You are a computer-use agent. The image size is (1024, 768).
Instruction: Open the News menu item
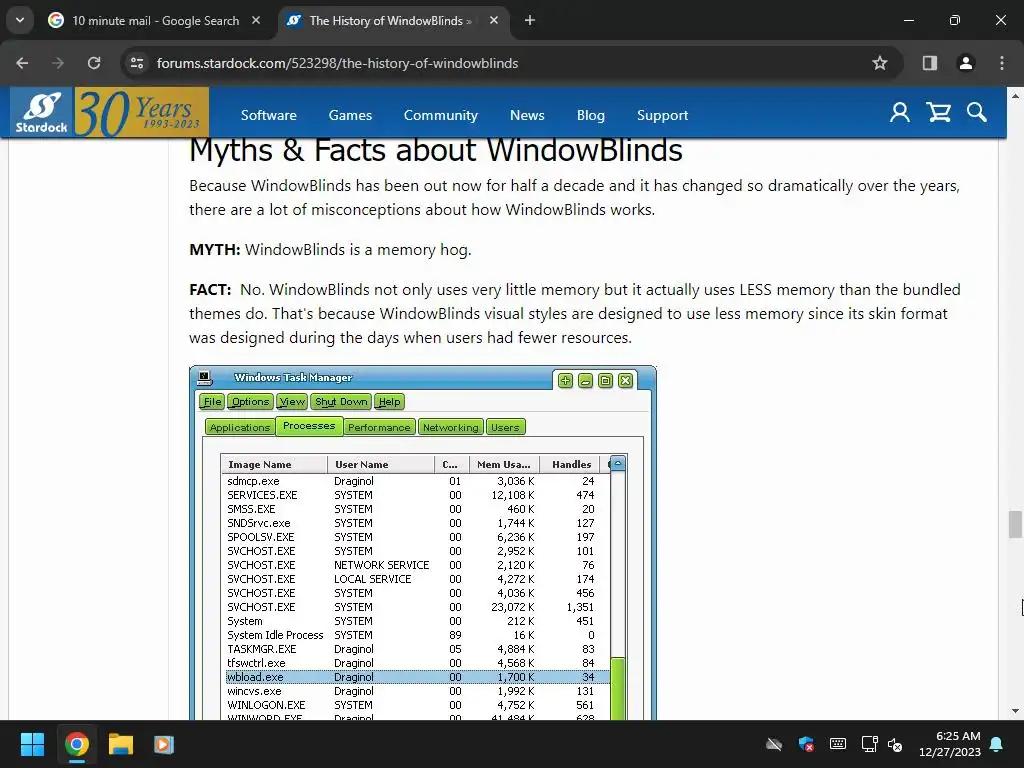(527, 115)
